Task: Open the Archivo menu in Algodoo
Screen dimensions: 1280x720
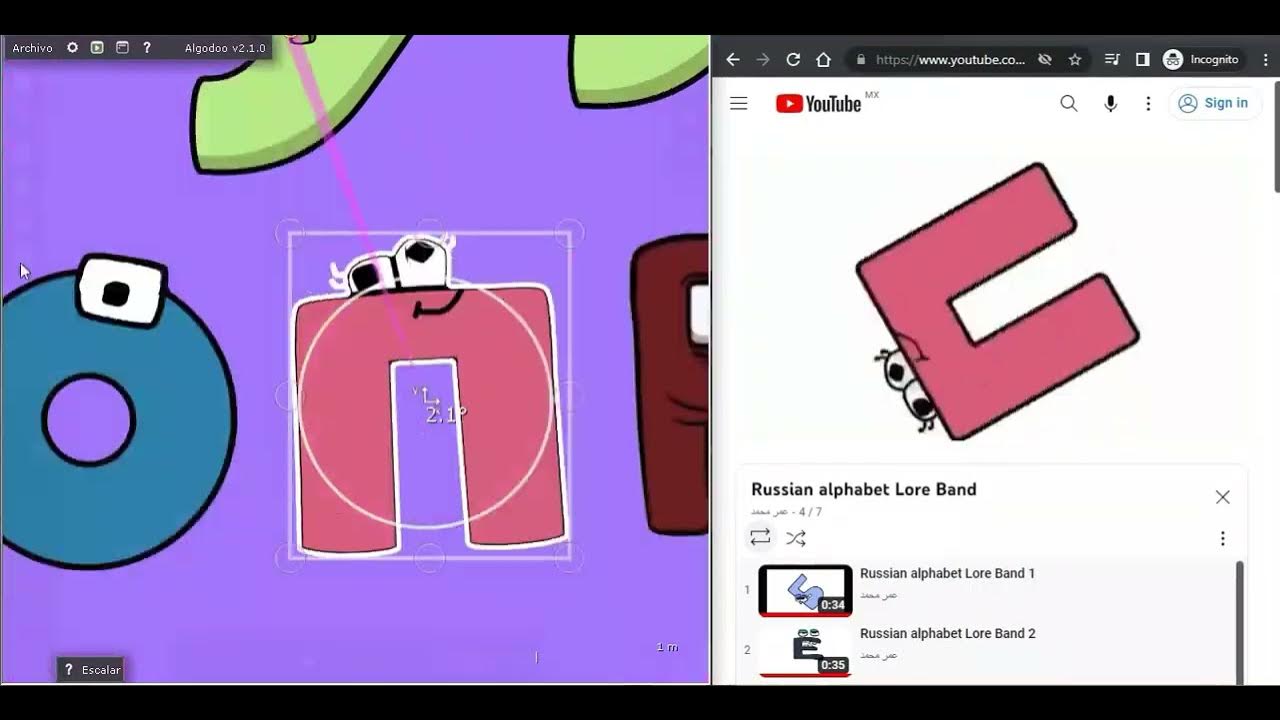Action: [x=32, y=48]
